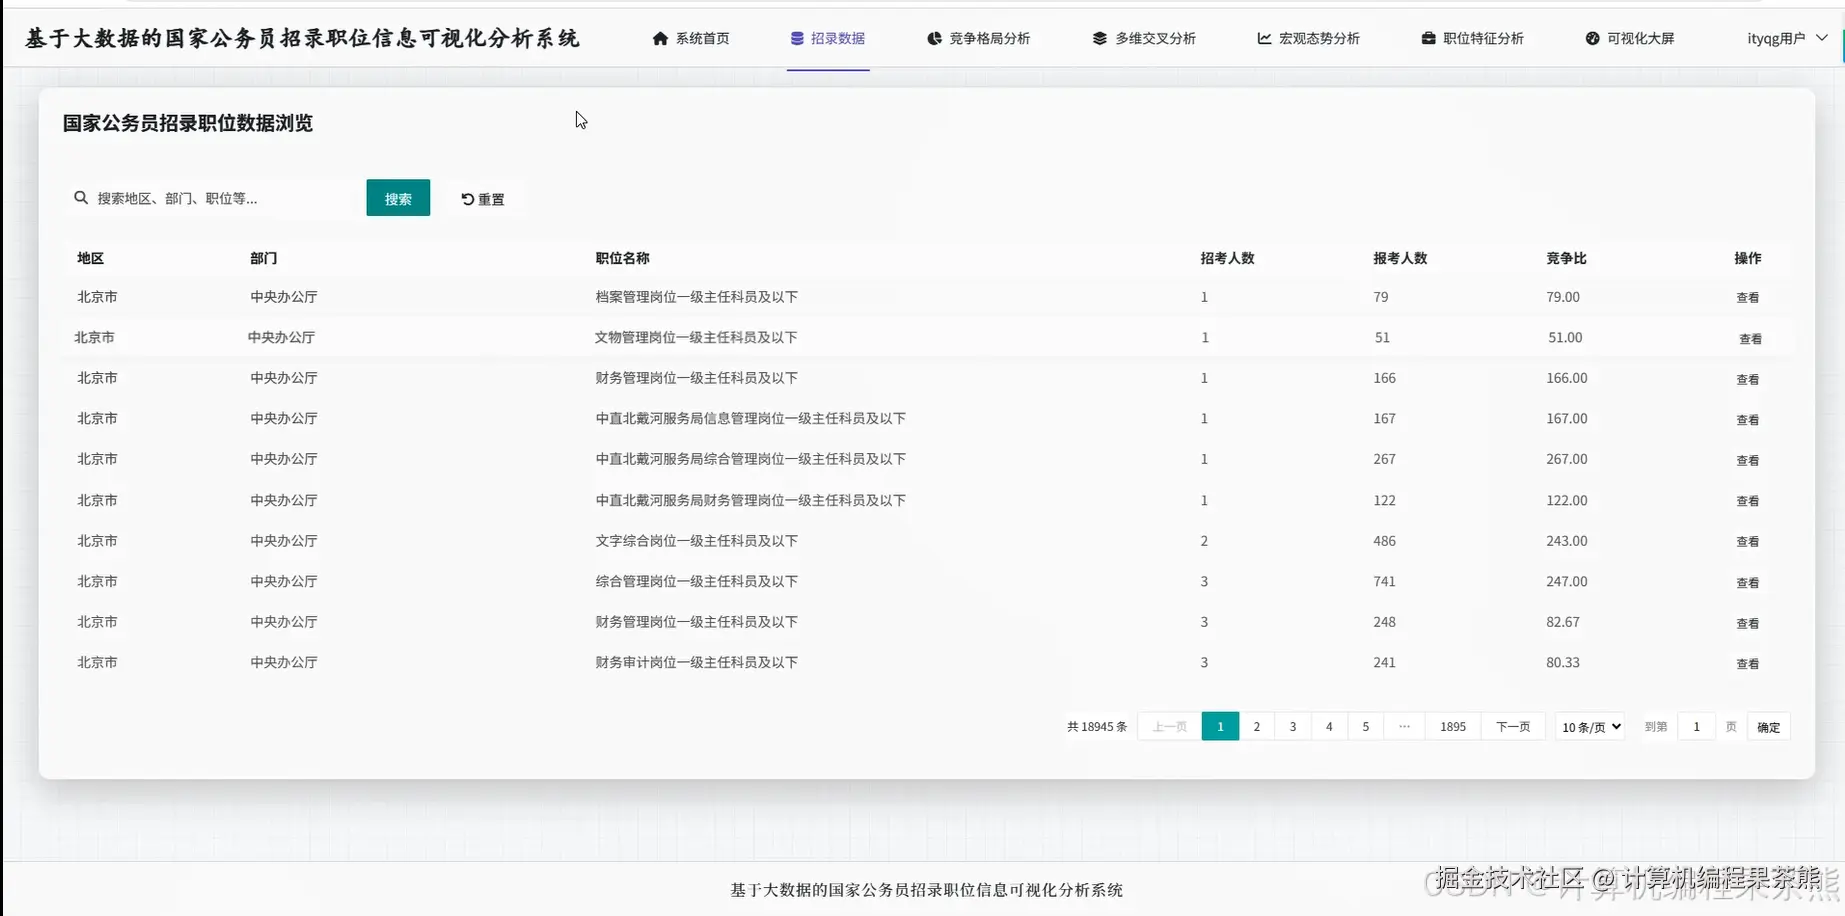1845x916 pixels.
Task: Click the line chart icon for 宏观态势分析
Action: [1262, 38]
